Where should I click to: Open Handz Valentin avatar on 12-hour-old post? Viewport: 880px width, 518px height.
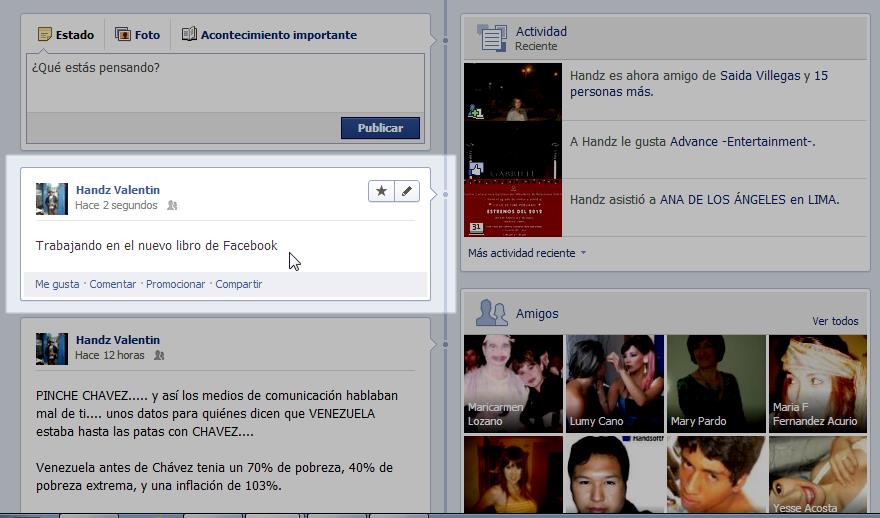pos(52,348)
